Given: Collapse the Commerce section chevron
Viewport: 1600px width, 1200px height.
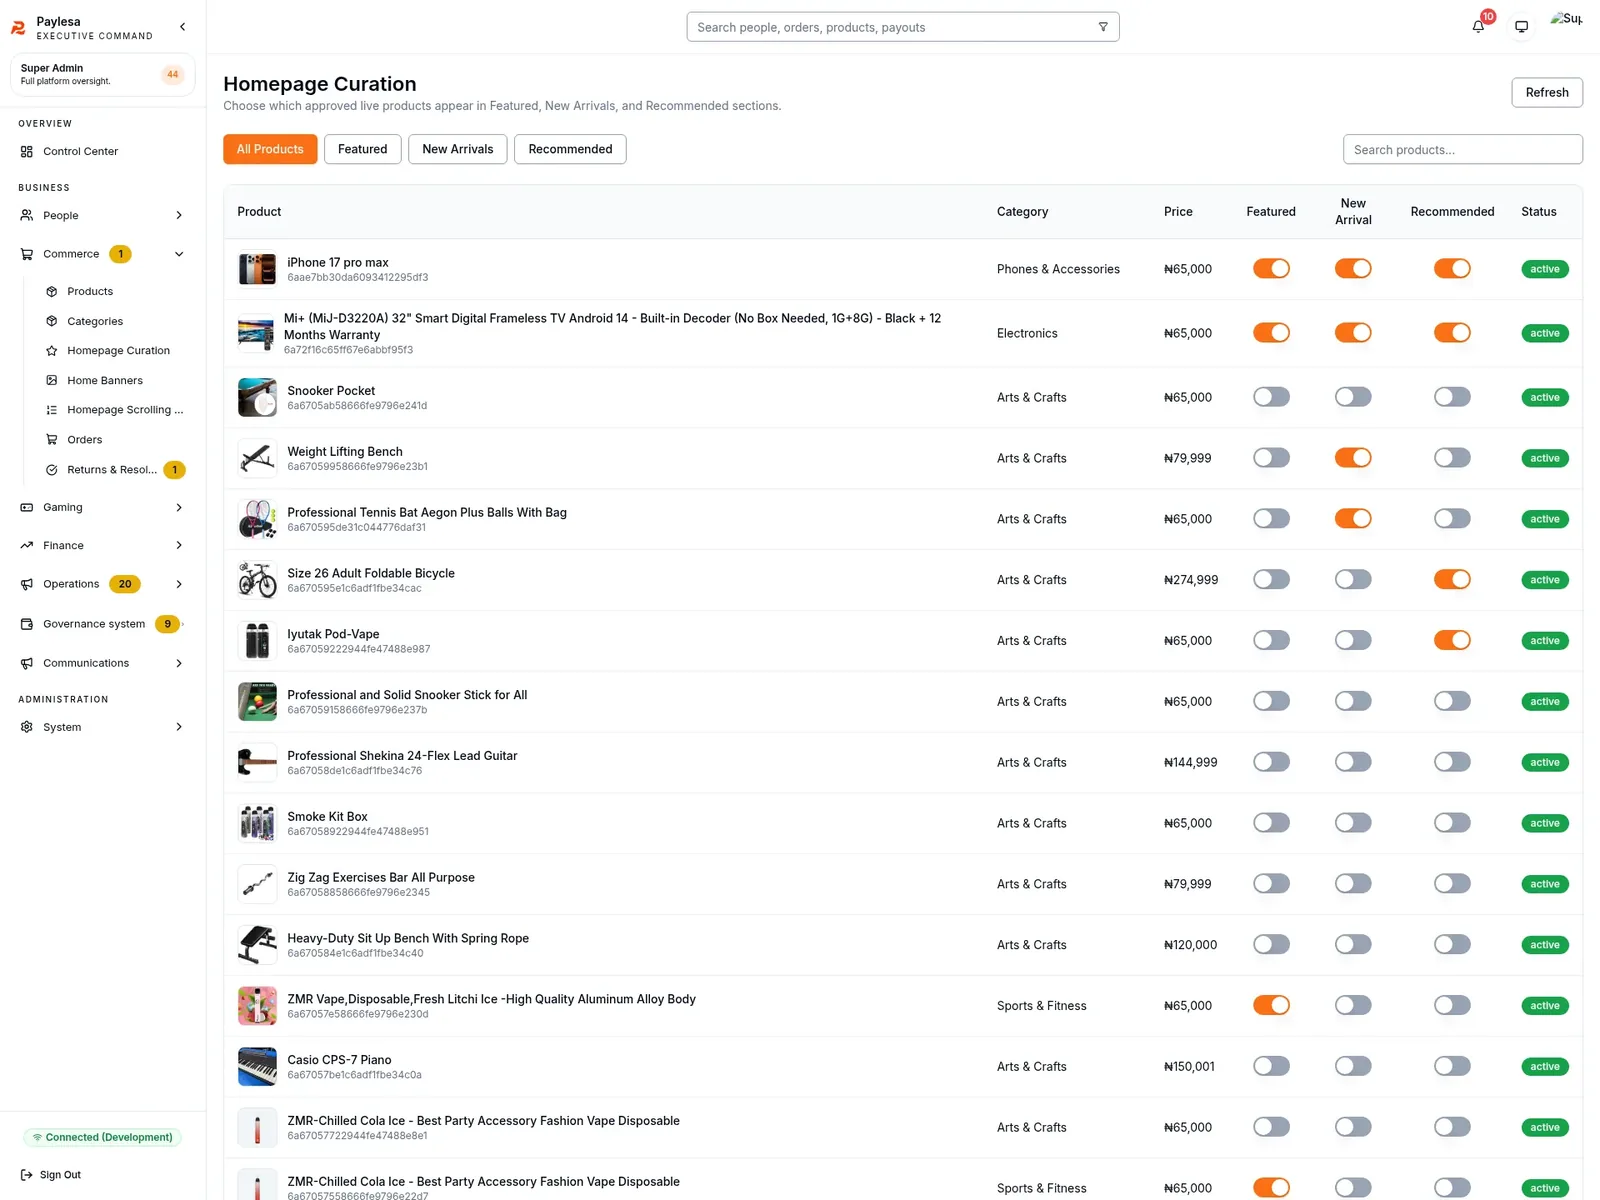Looking at the screenshot, I should click(179, 254).
